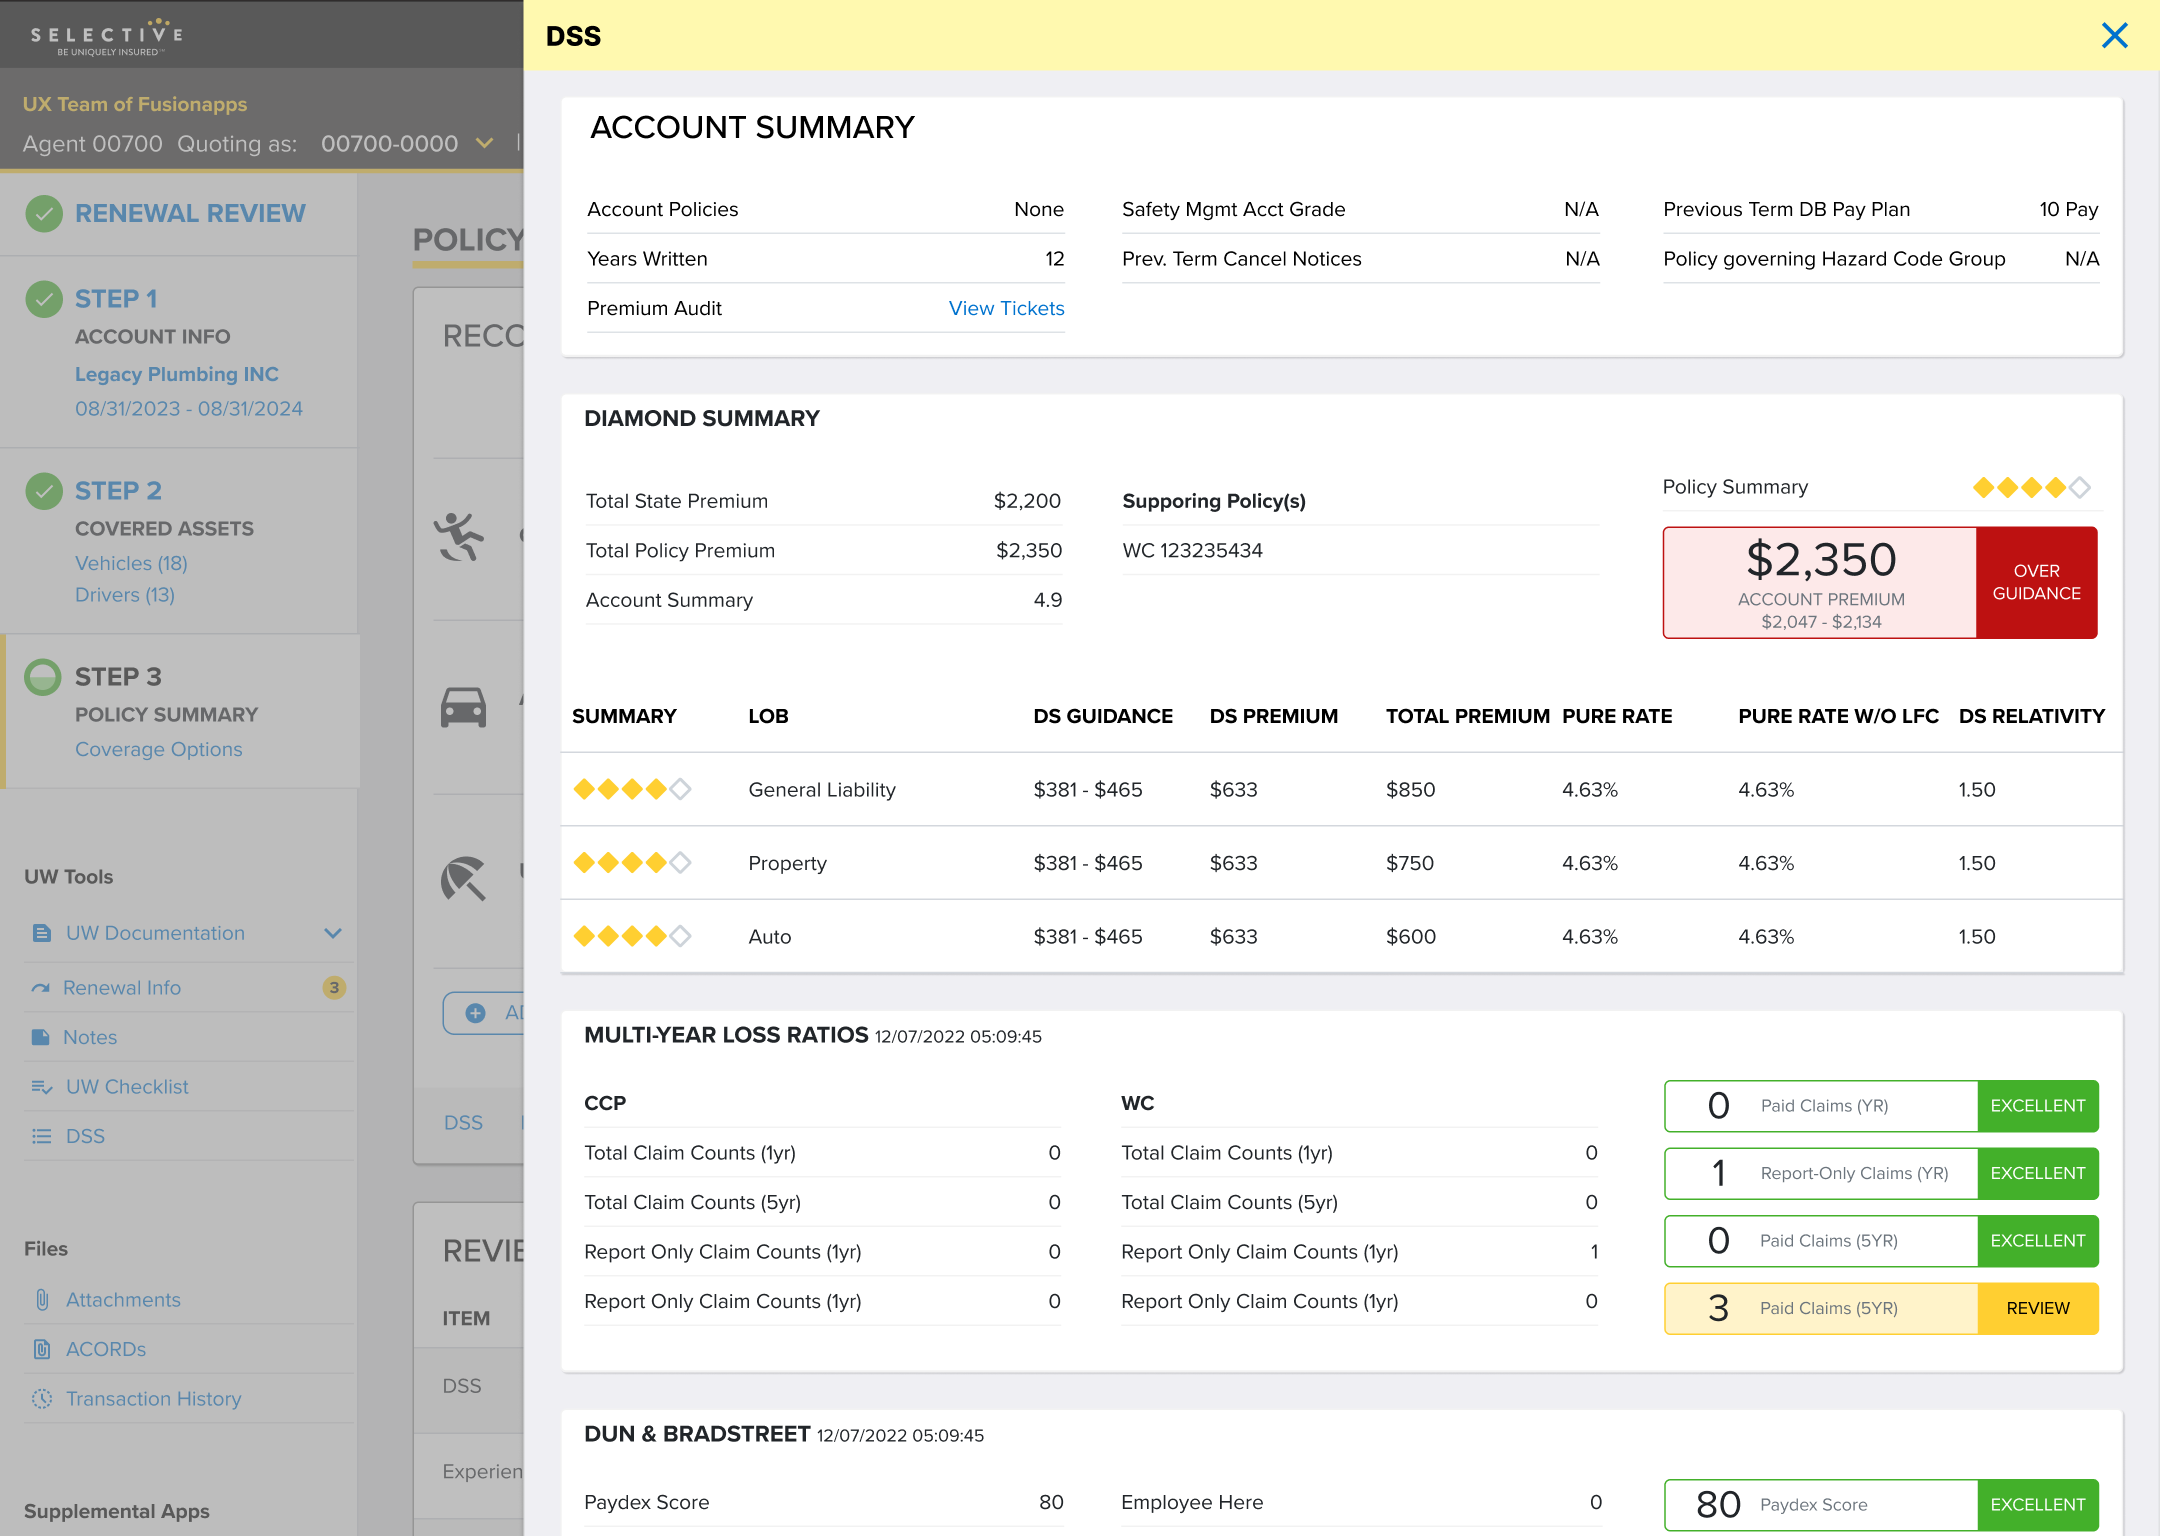Viewport: 2160px width, 1536px height.
Task: Click the Renewal Info arrow icon
Action: 41,988
